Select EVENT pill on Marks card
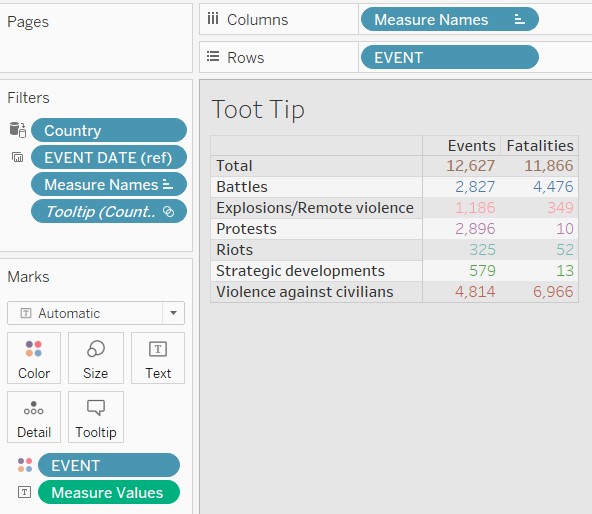This screenshot has height=514, width=592. (x=109, y=465)
